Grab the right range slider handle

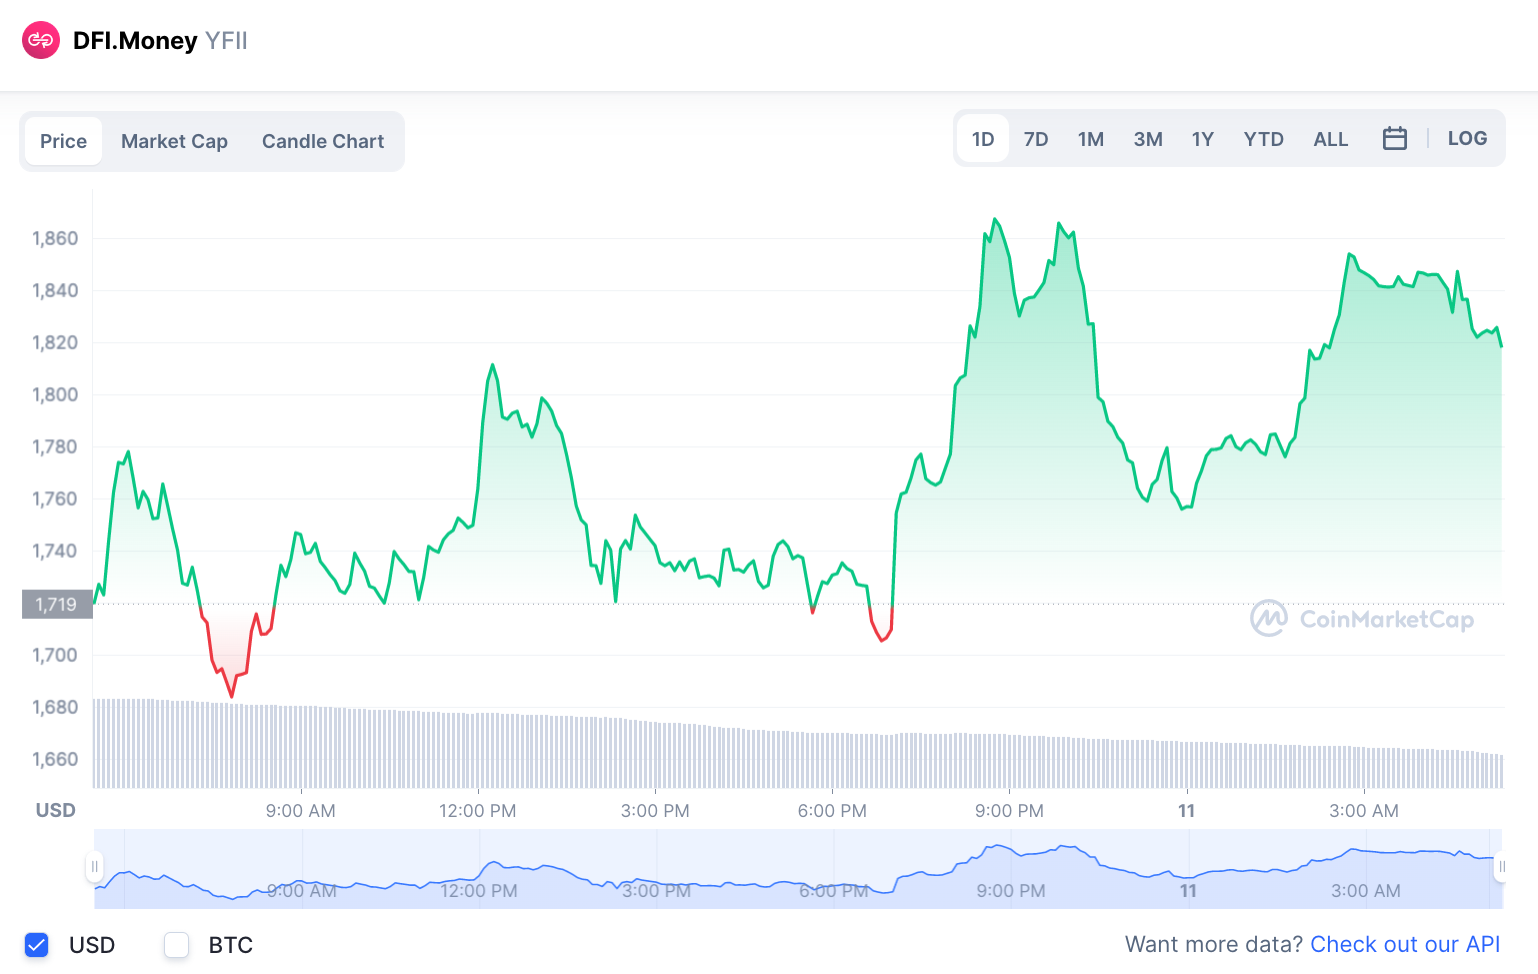(x=1502, y=867)
